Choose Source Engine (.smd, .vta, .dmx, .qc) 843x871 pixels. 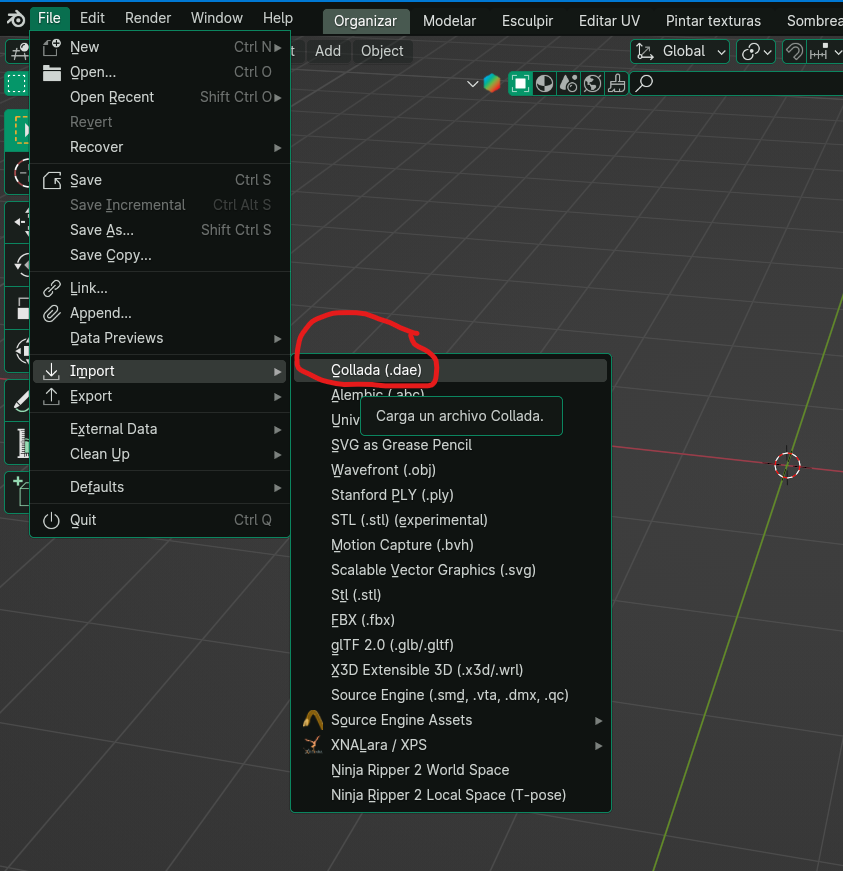[x=450, y=695]
